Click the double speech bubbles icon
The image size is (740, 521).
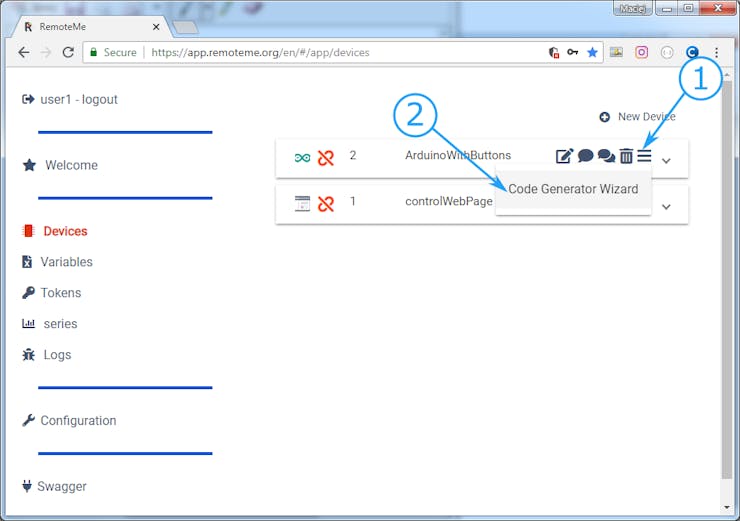point(606,156)
